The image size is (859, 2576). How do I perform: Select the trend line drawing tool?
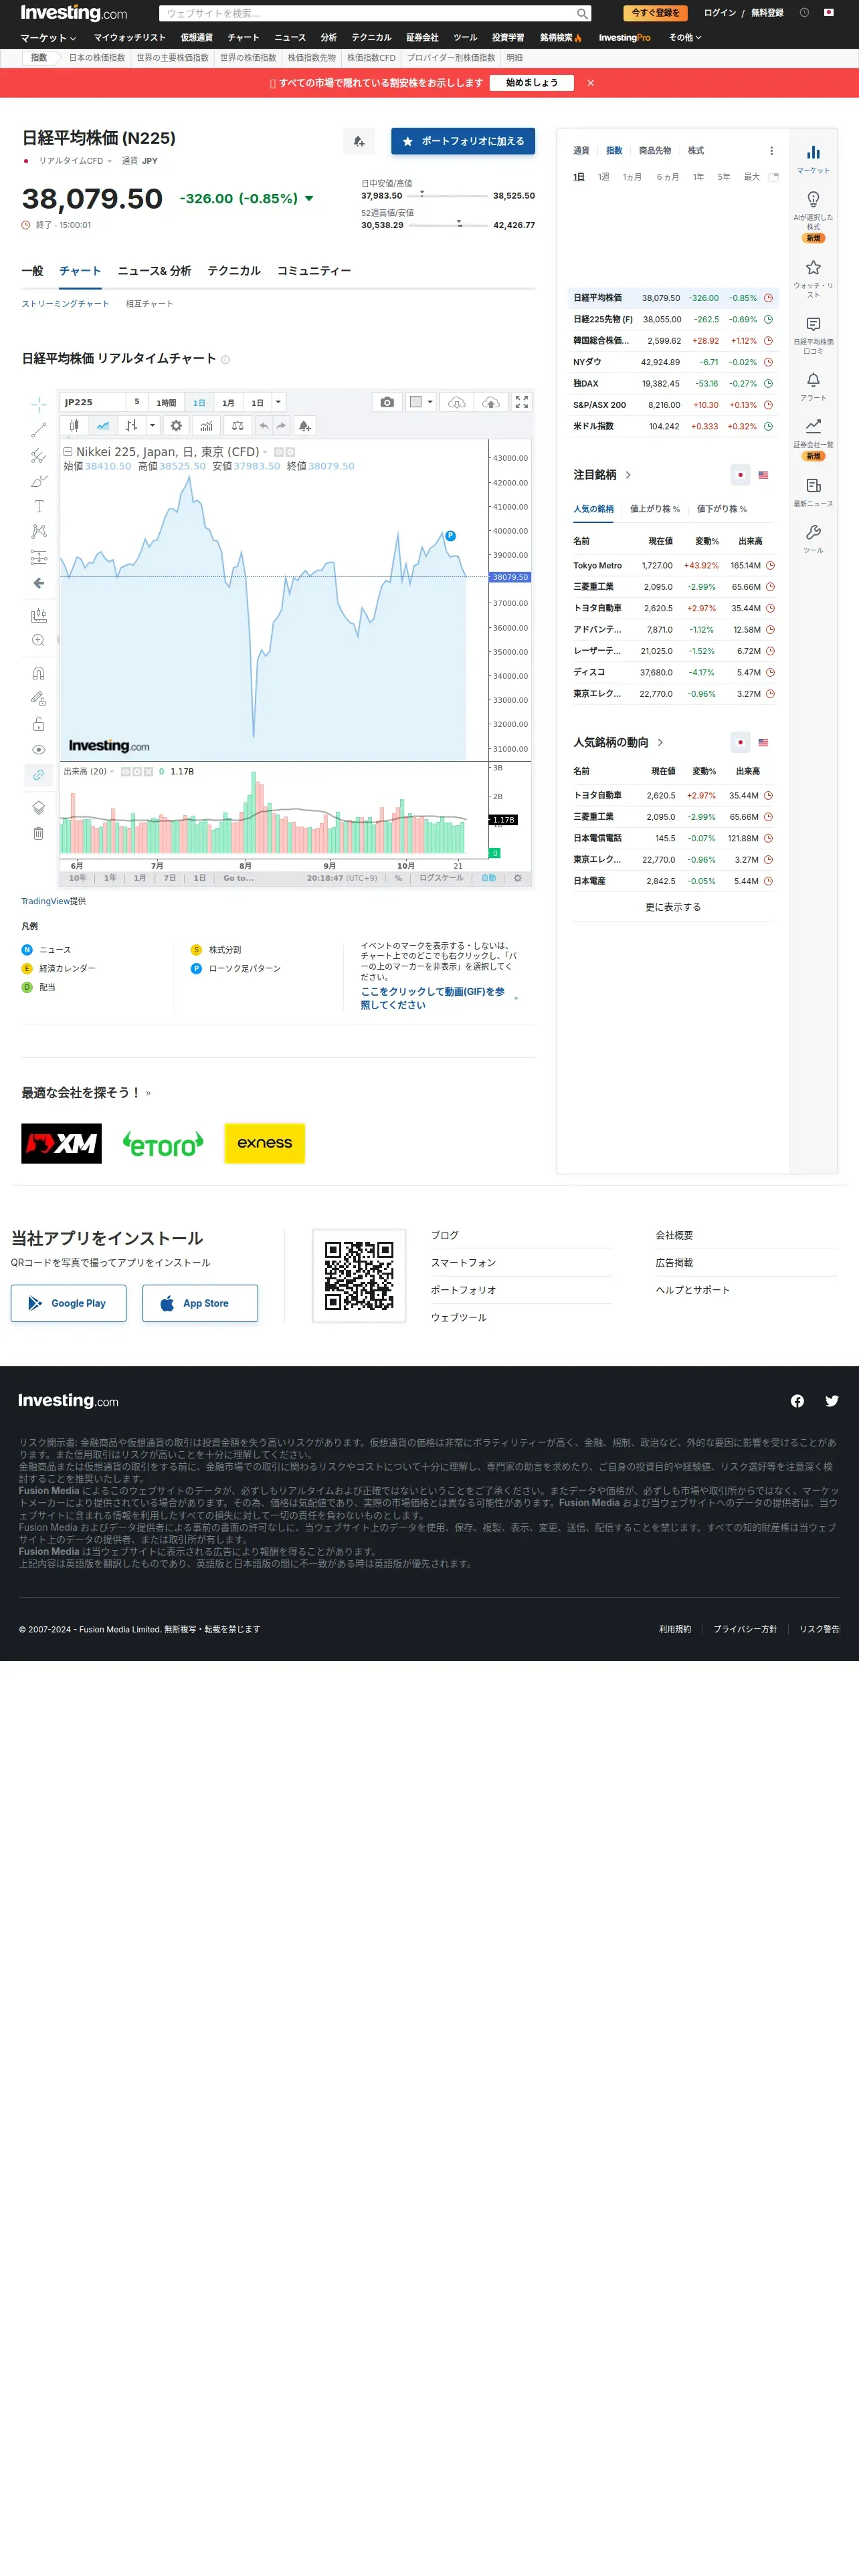coord(39,430)
